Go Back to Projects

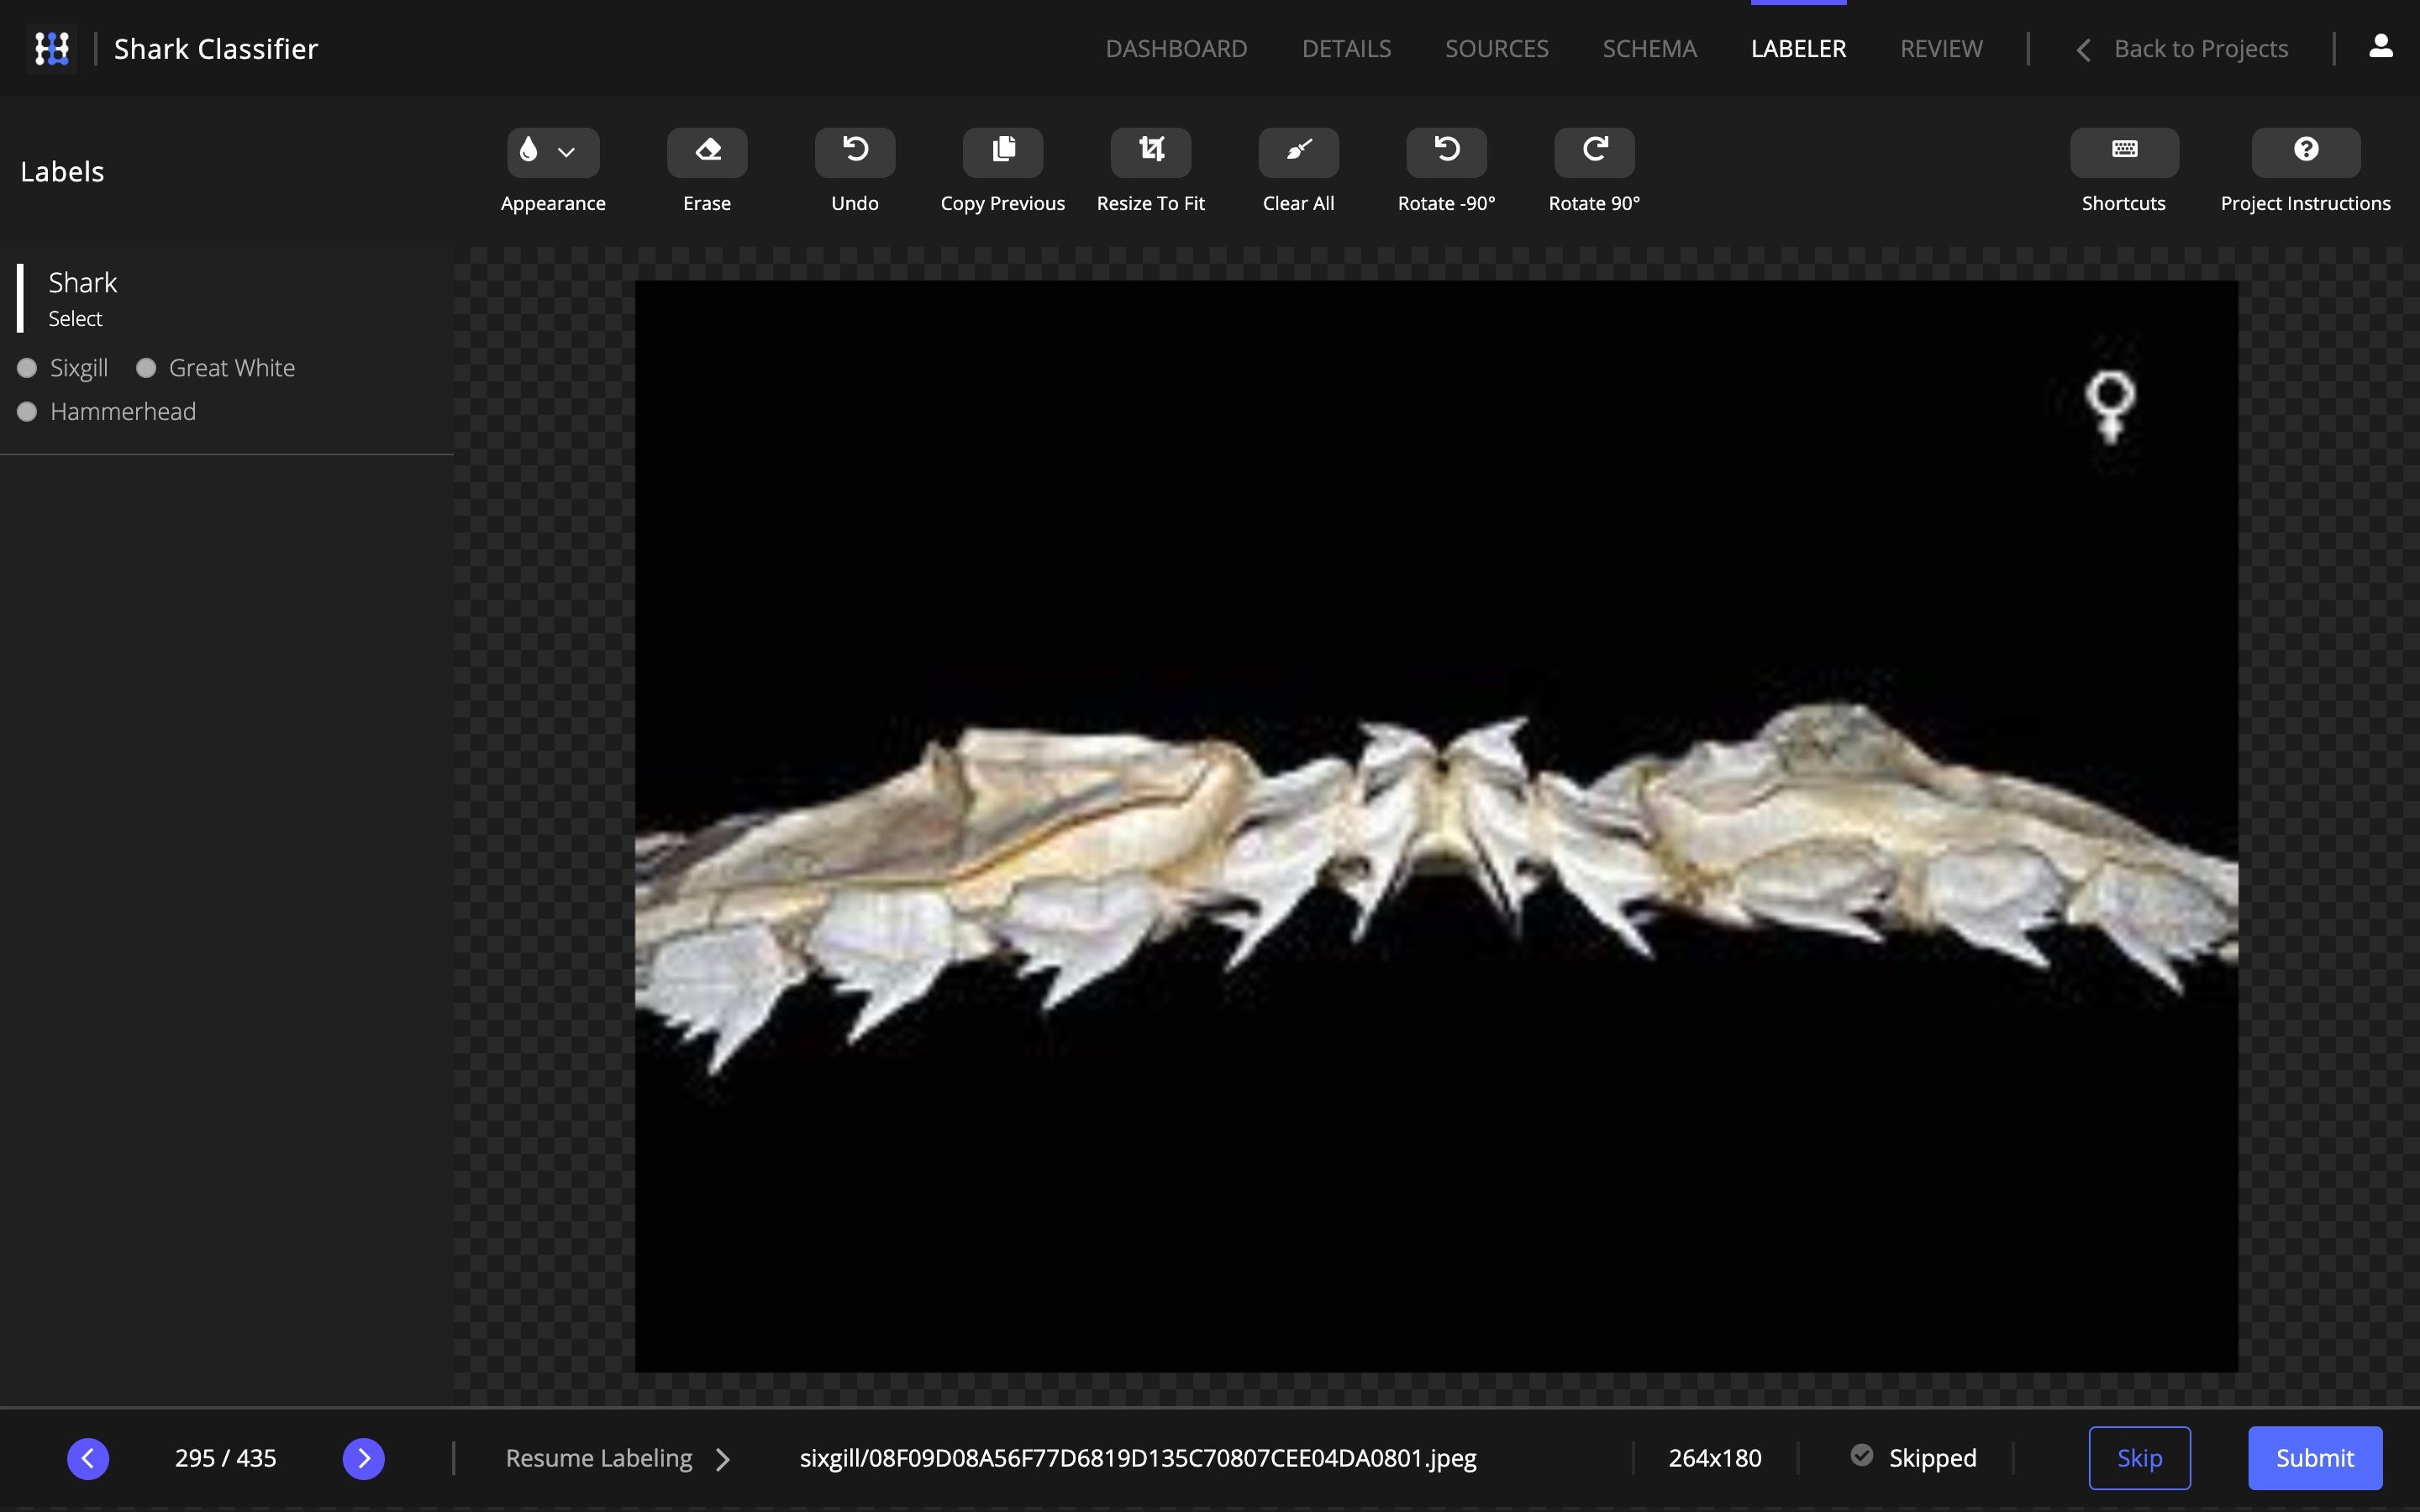tap(2182, 48)
